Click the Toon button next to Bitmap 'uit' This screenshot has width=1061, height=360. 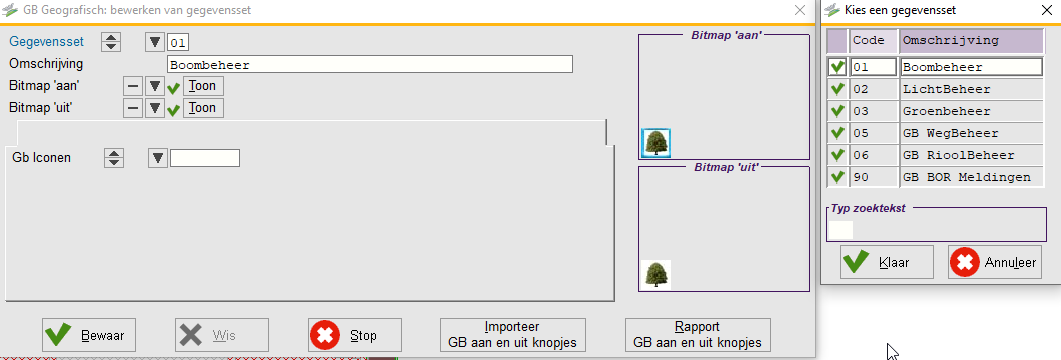203,108
